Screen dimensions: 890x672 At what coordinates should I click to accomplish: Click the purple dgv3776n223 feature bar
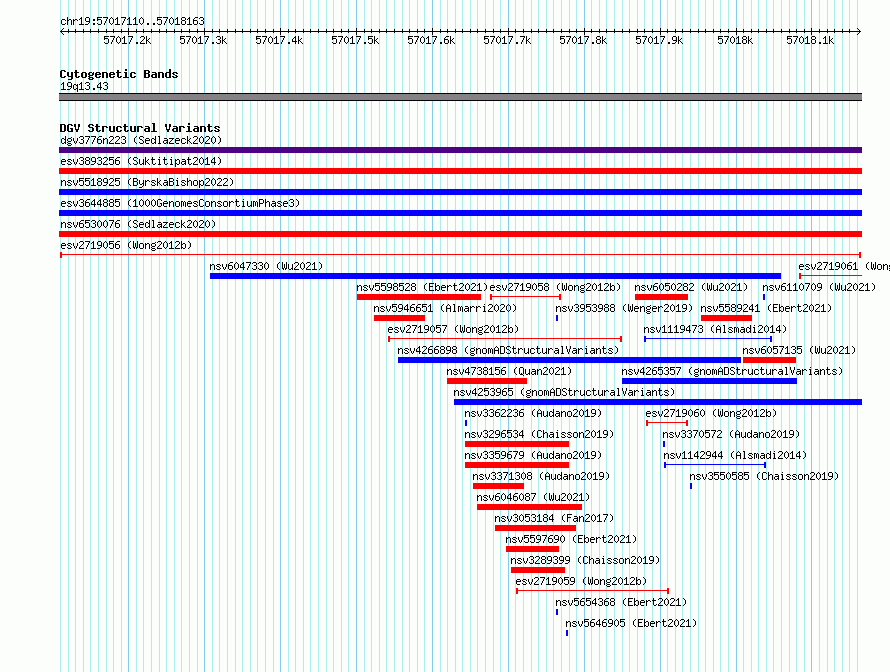pos(460,150)
